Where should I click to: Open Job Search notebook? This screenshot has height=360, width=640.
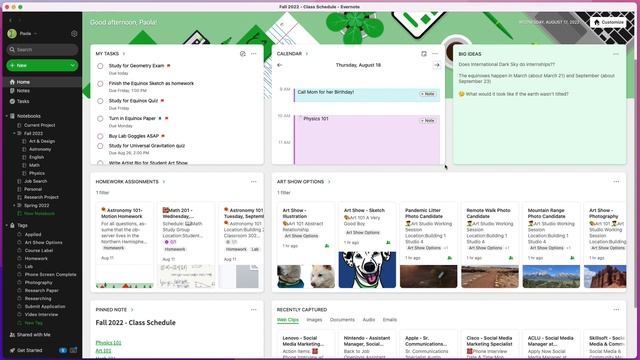click(x=36, y=181)
